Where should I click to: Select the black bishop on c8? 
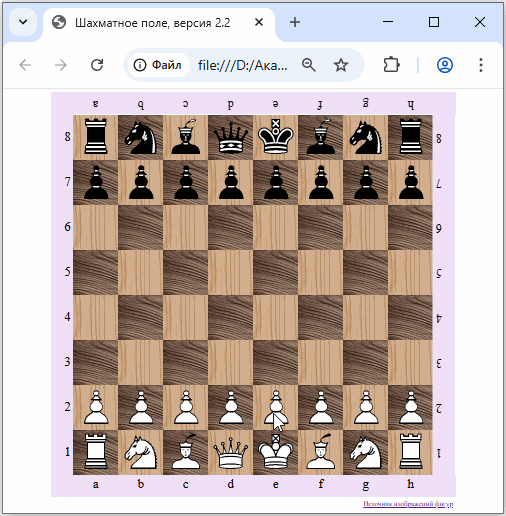pyautogui.click(x=186, y=137)
